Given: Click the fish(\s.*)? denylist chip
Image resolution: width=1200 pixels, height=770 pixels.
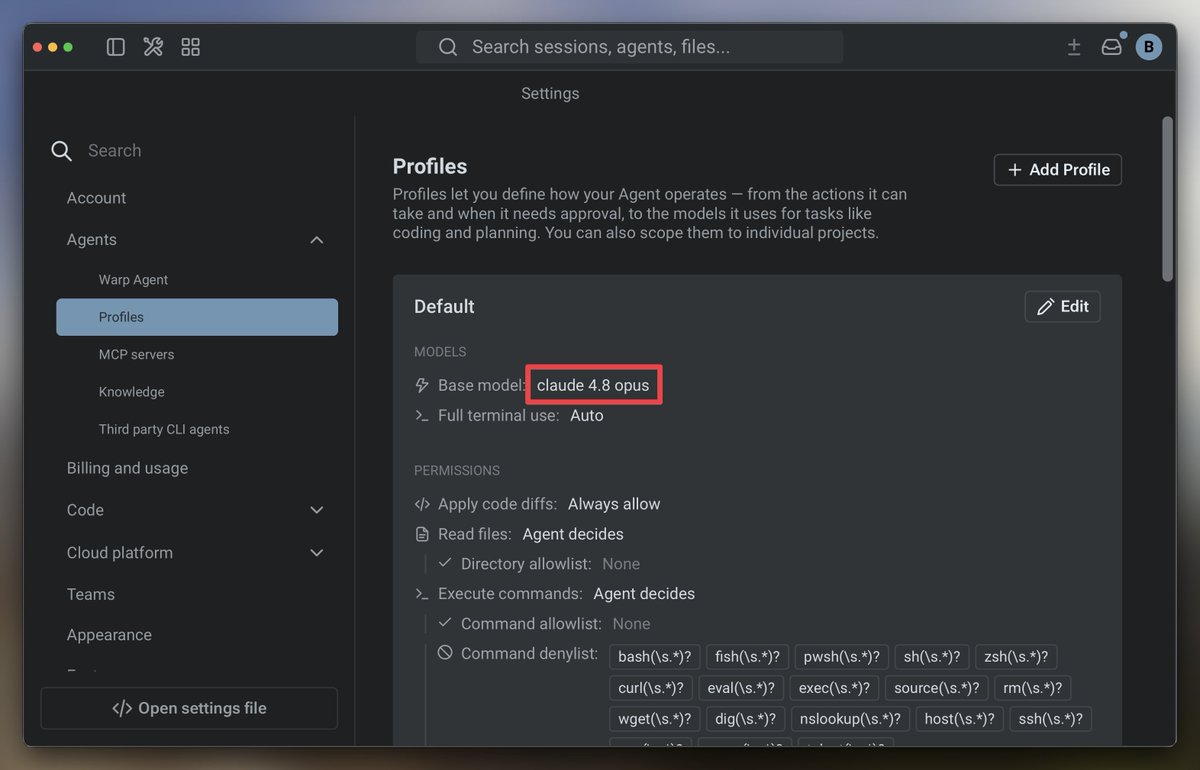Looking at the screenshot, I should (x=748, y=657).
